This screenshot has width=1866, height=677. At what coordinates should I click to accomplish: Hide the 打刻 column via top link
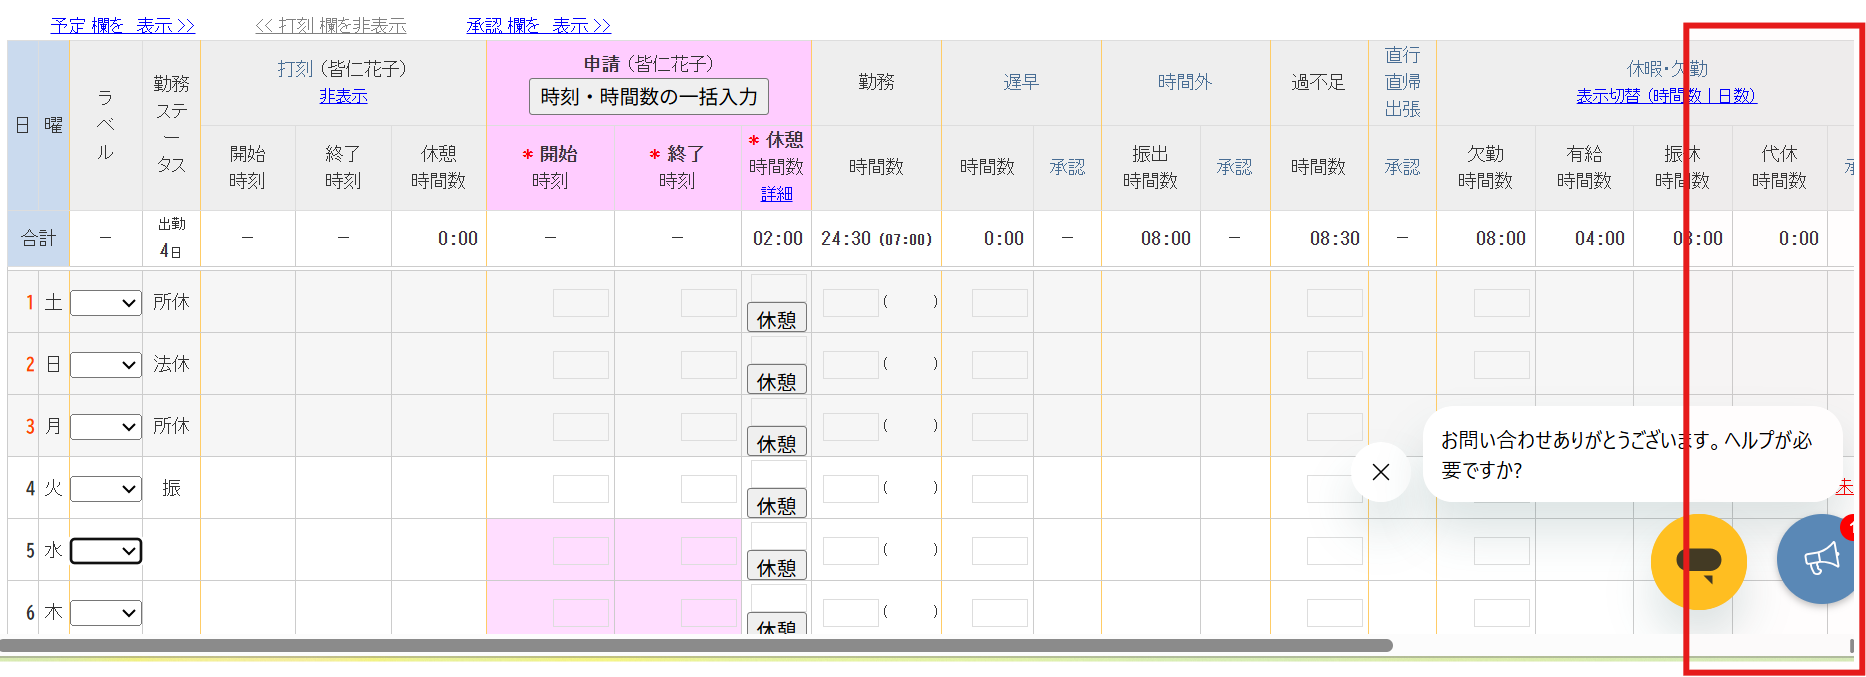[x=331, y=25]
